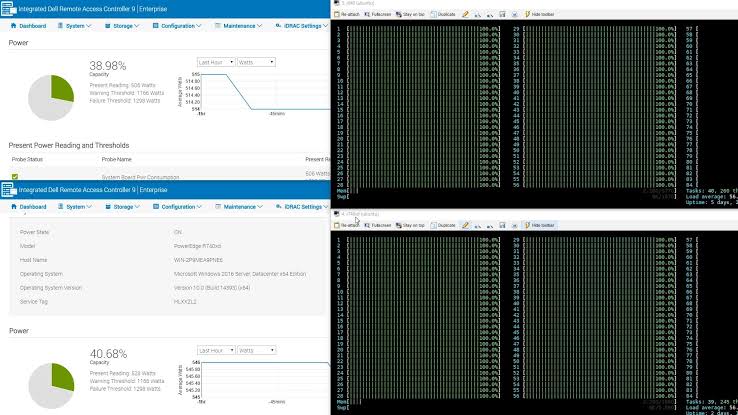Click Re-attach in lower terminal toolbar

pyautogui.click(x=347, y=225)
